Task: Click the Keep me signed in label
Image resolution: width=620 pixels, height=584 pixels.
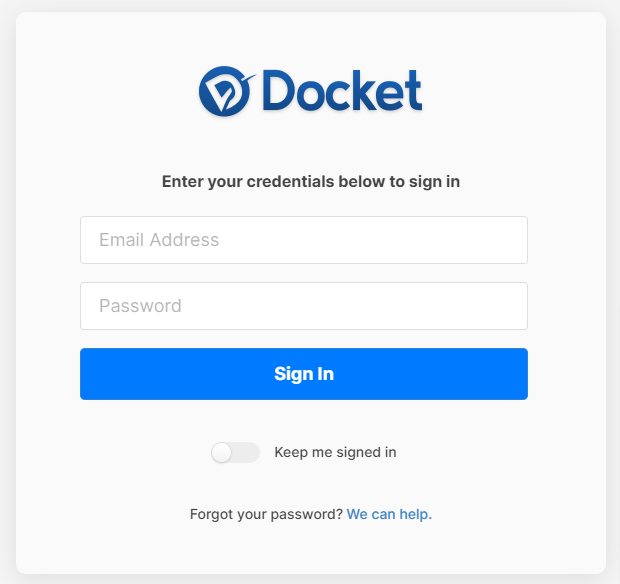Action: tap(335, 452)
